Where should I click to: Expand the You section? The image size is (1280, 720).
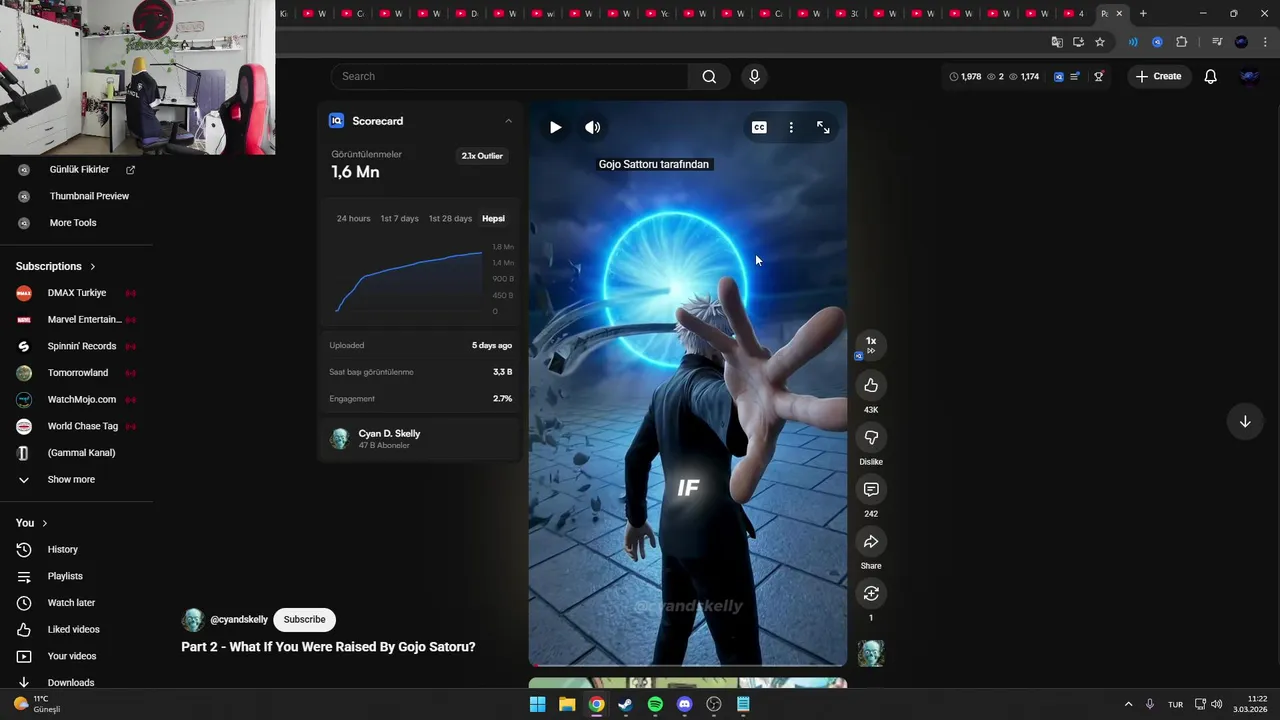tap(32, 523)
